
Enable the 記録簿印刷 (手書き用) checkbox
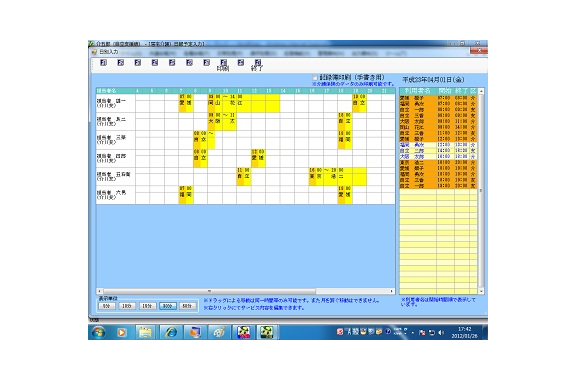[315, 78]
